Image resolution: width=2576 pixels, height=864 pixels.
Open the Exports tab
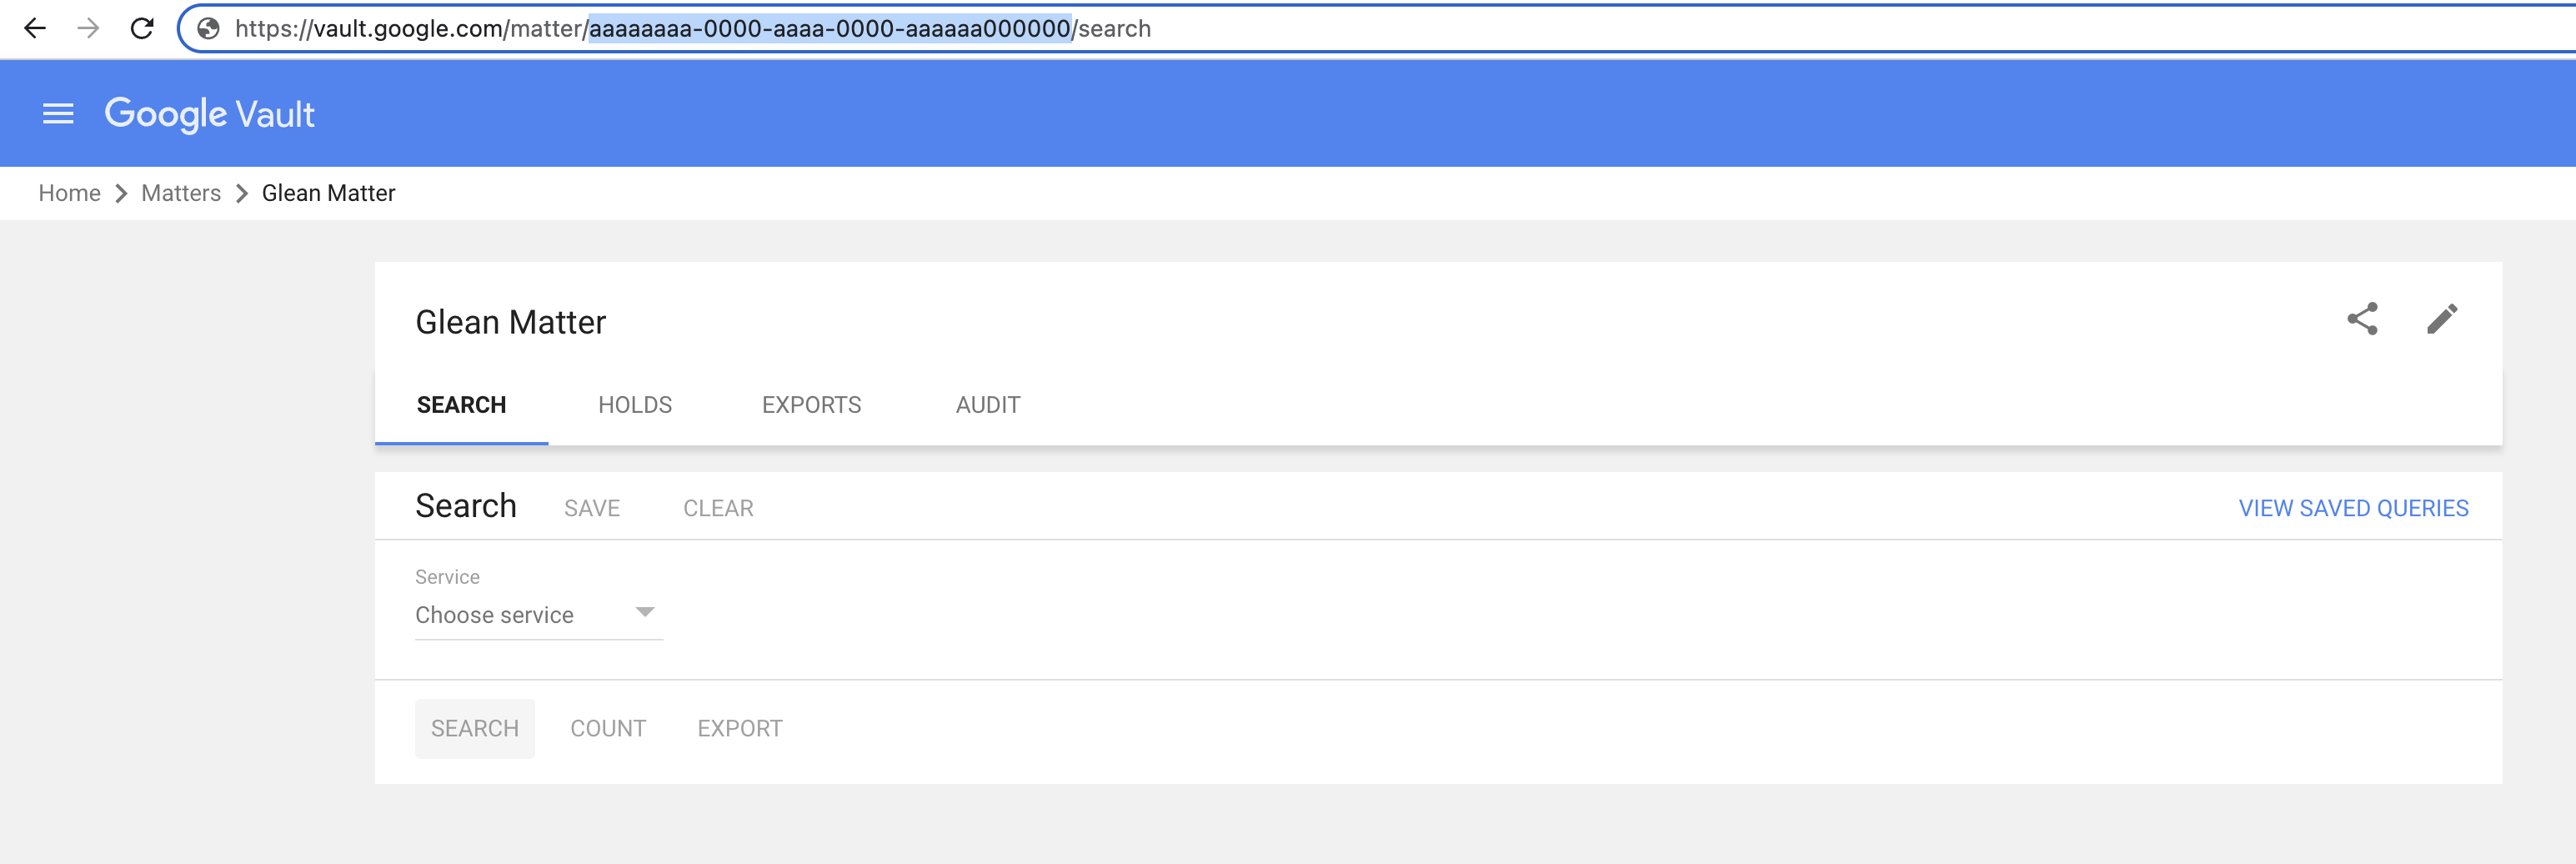click(x=811, y=405)
